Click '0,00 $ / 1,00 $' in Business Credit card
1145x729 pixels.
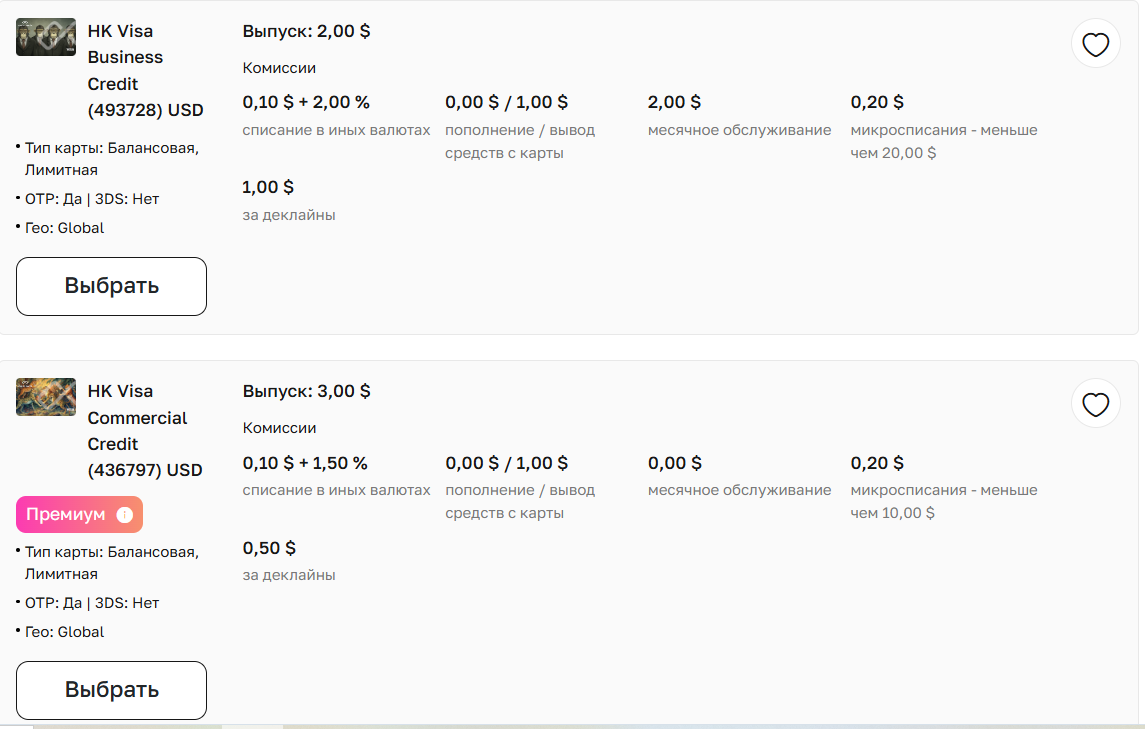coord(506,102)
